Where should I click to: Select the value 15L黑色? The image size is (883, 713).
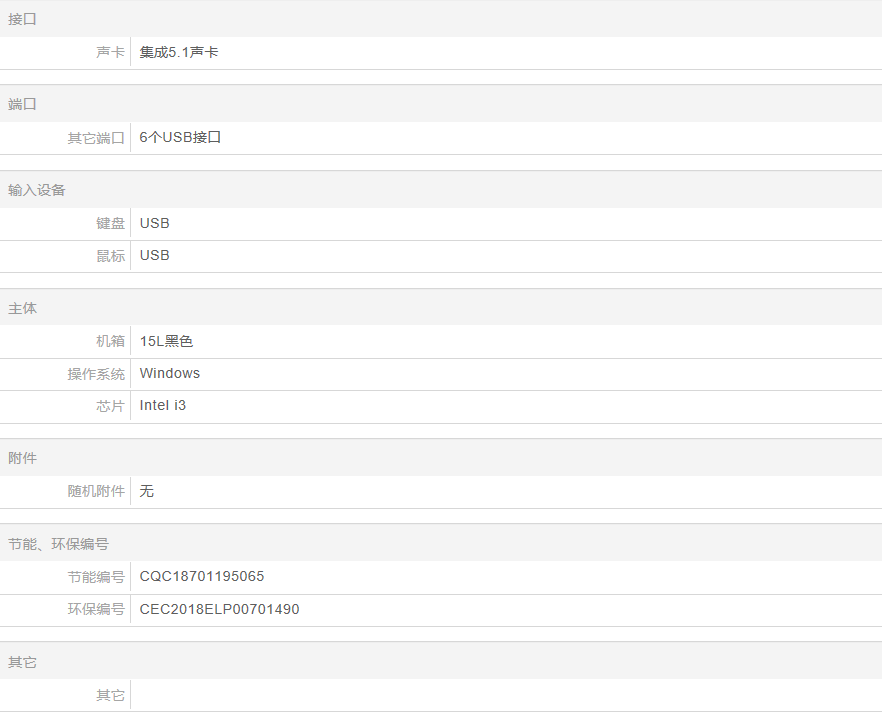pyautogui.click(x=166, y=341)
